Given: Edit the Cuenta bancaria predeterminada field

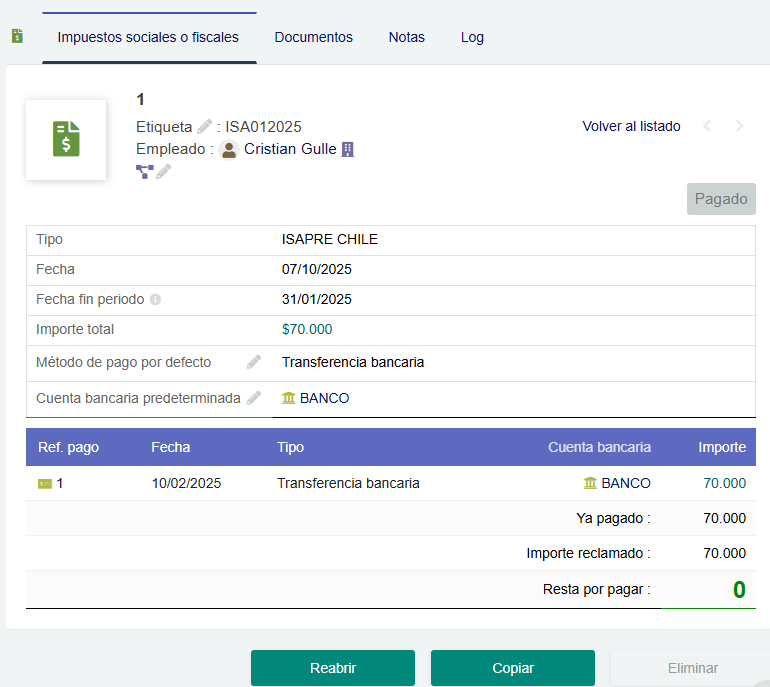Looking at the screenshot, I should coord(254,398).
